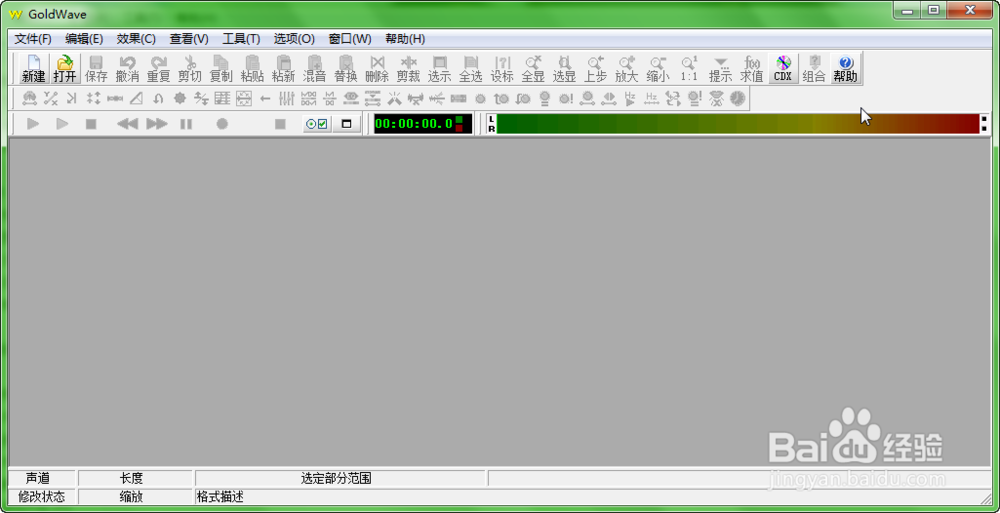Click the 新建 (New) toolbar button

coord(34,69)
